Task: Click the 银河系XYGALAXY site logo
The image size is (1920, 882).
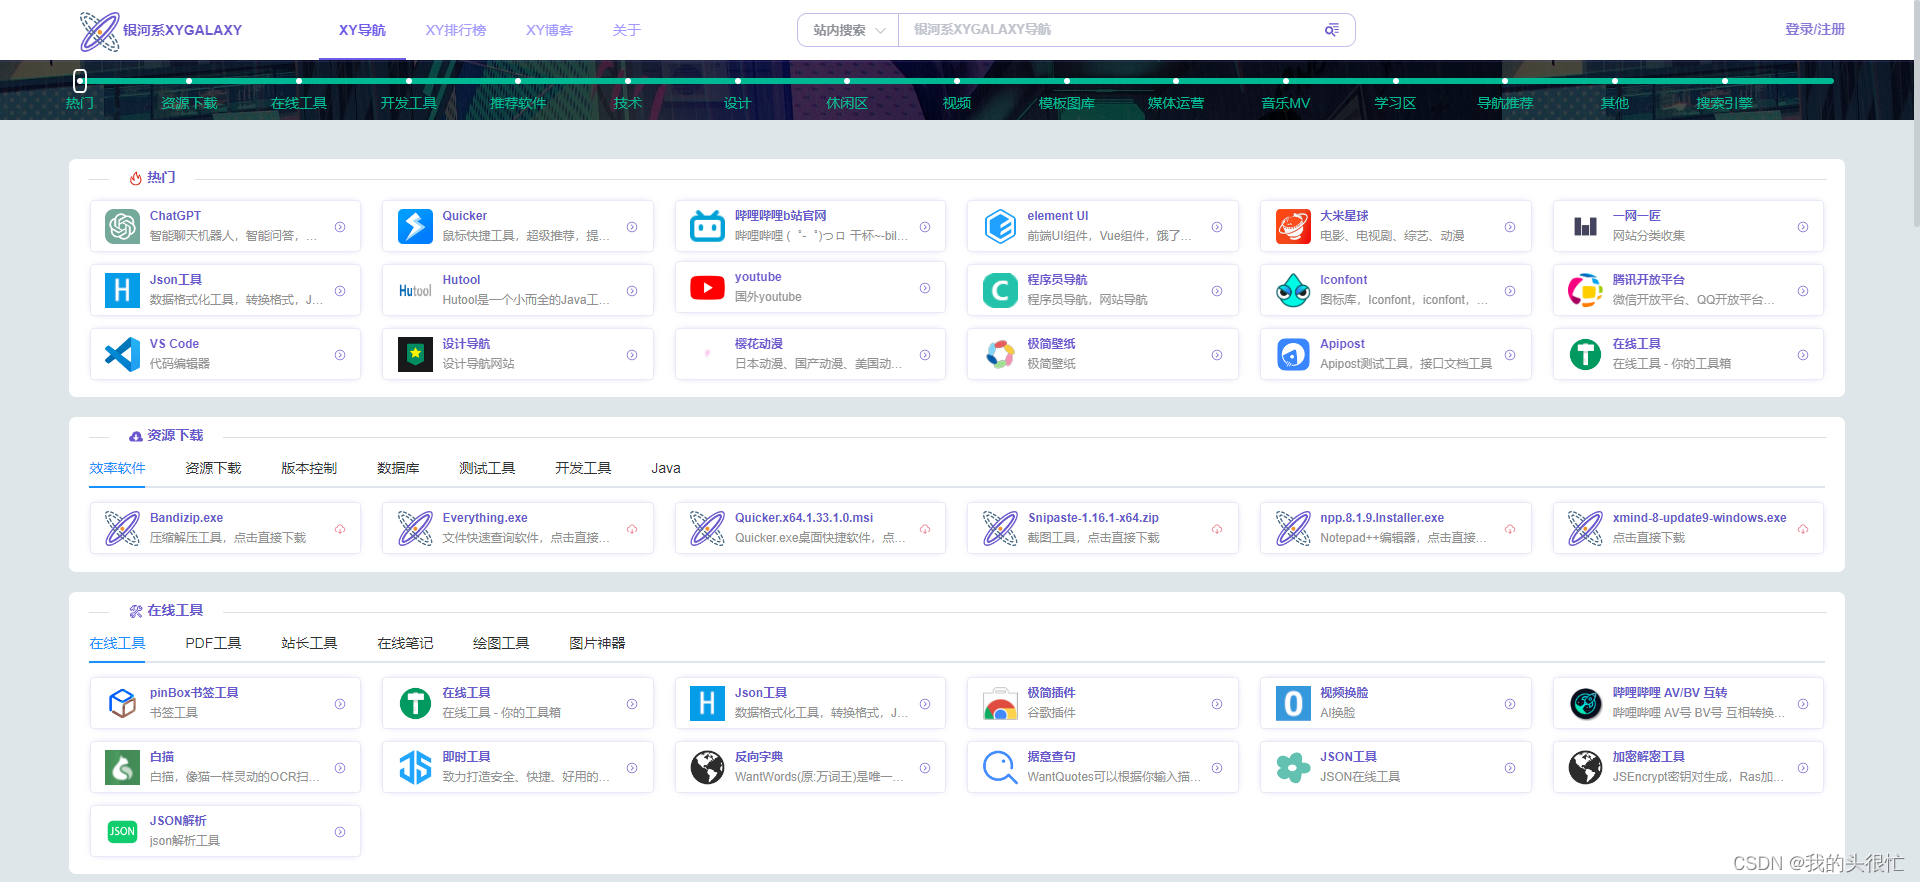Action: [x=161, y=31]
